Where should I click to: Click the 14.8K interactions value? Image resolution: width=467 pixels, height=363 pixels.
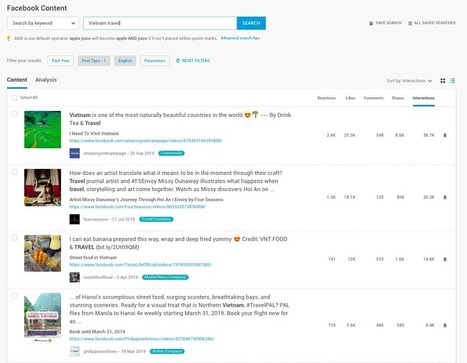429,259
